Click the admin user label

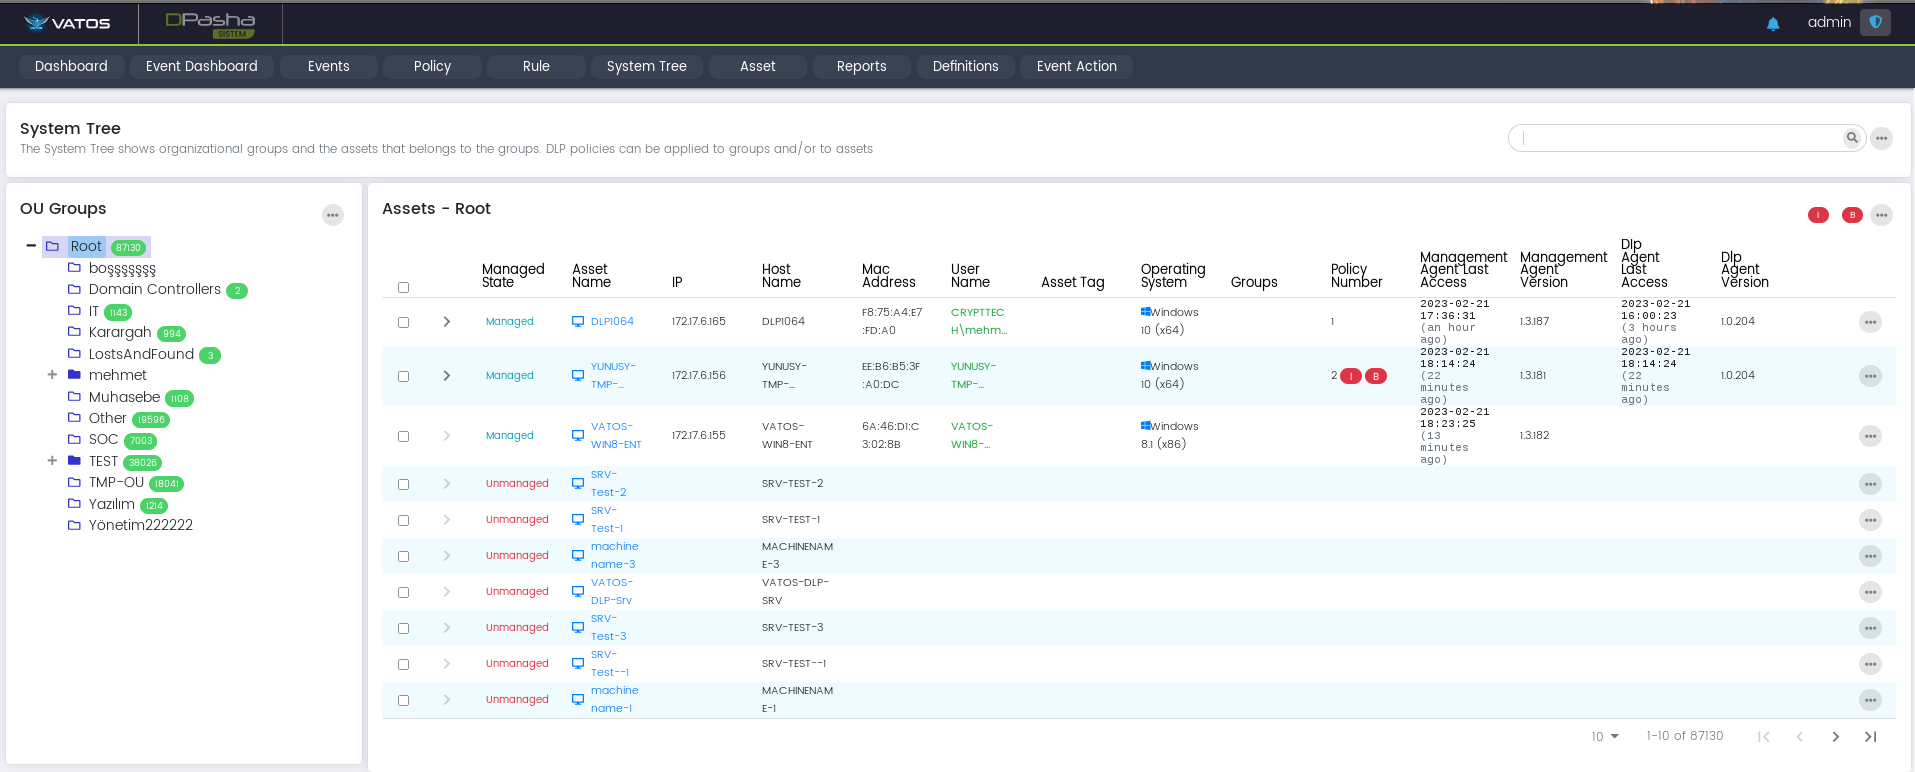(x=1829, y=22)
